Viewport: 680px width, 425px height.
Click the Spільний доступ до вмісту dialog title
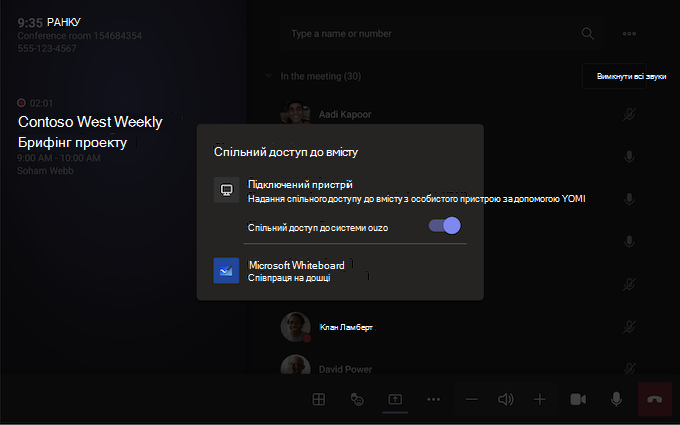[286, 152]
